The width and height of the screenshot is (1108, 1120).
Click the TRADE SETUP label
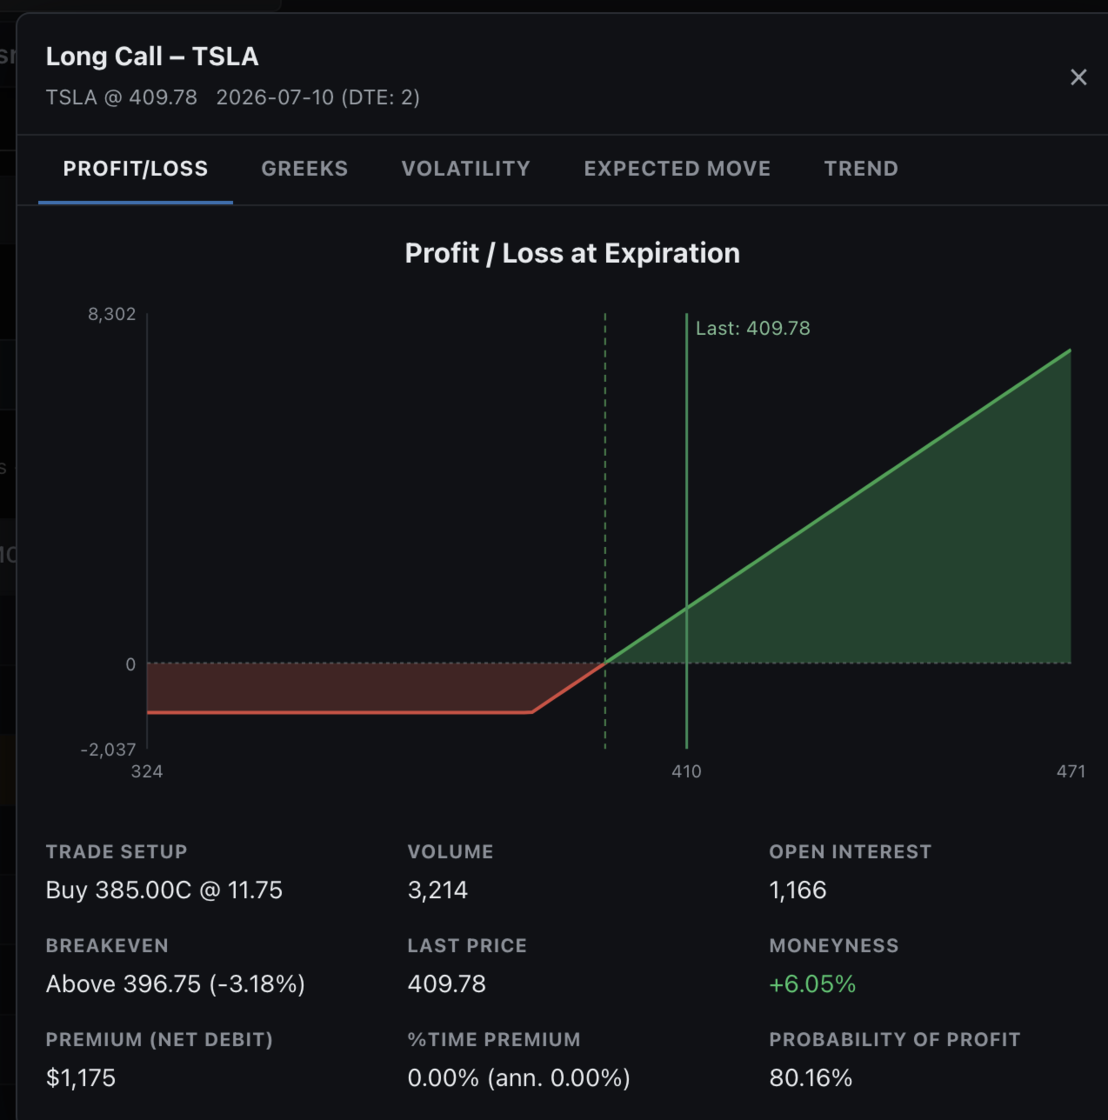[116, 851]
